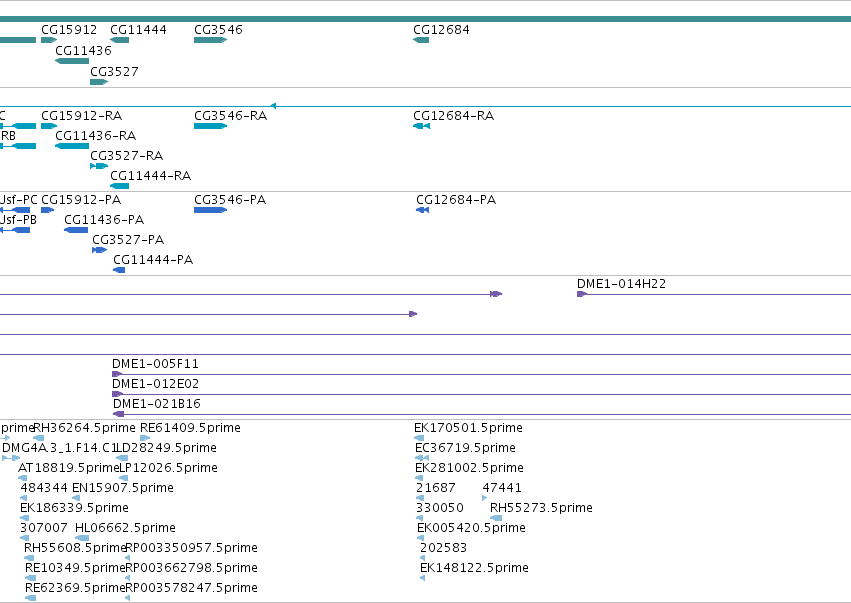Click the CG3546-RA transcript glyph
The width and height of the screenshot is (851, 603).
click(211, 126)
